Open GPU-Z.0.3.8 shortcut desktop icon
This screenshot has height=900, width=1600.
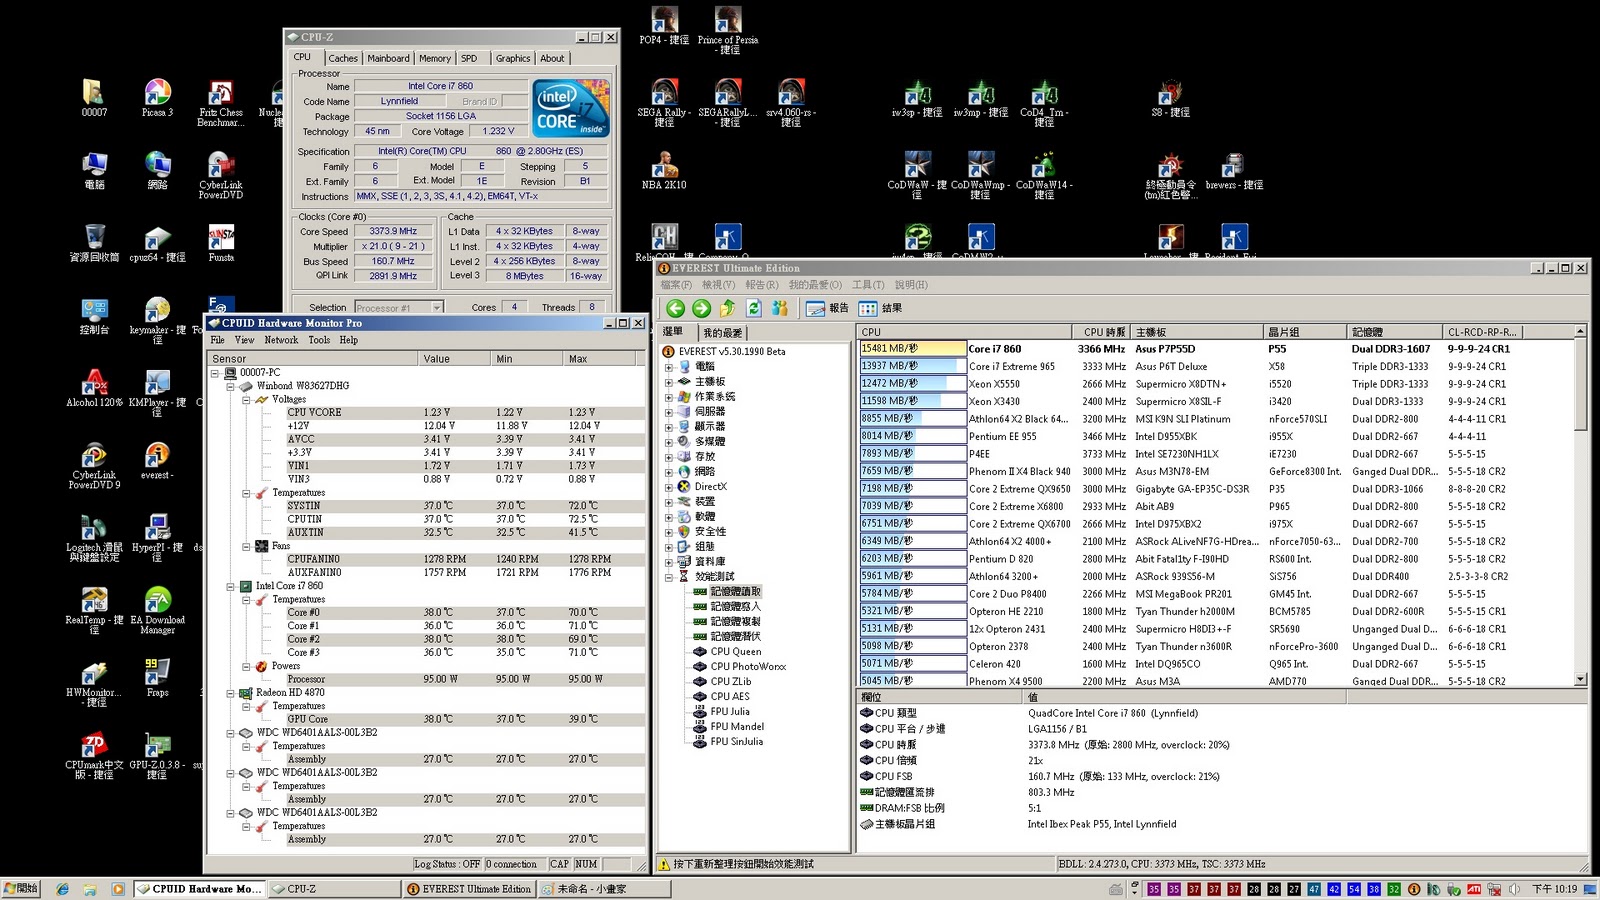(157, 755)
